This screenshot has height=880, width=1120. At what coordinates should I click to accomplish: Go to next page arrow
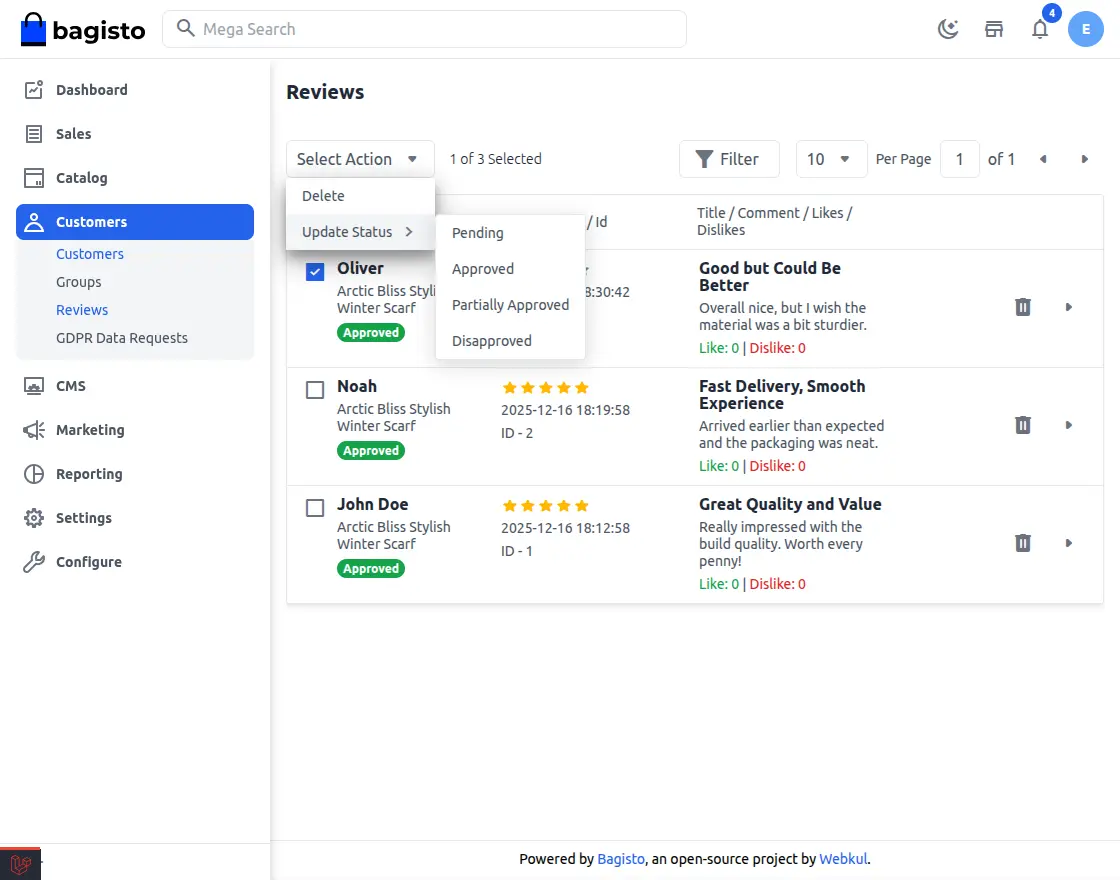[1085, 159]
